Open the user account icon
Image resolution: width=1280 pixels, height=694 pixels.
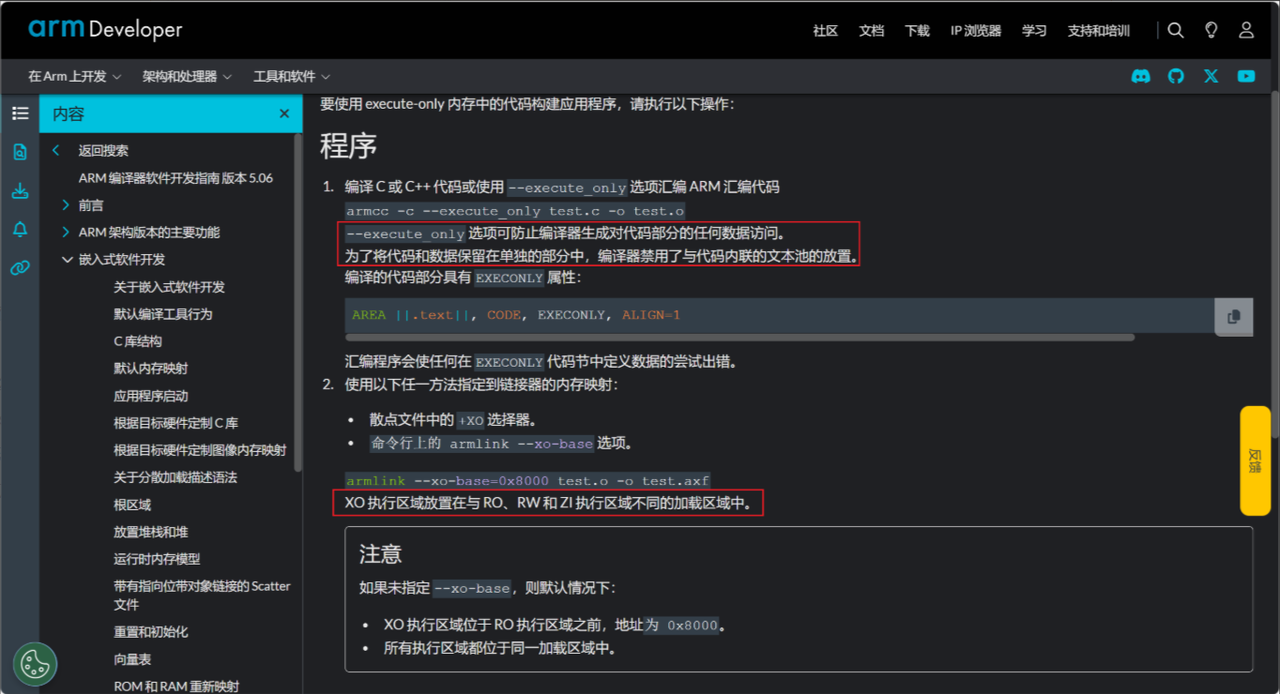(1246, 30)
